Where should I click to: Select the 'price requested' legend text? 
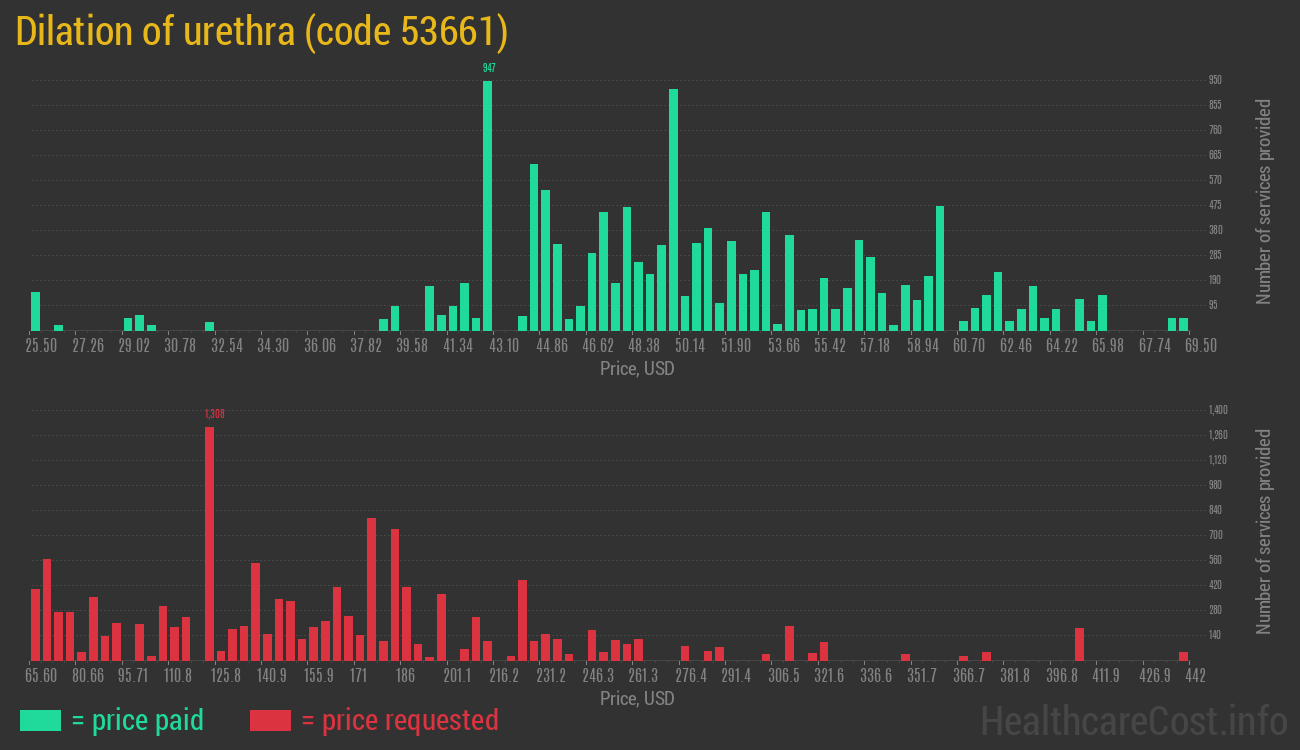click(x=399, y=720)
